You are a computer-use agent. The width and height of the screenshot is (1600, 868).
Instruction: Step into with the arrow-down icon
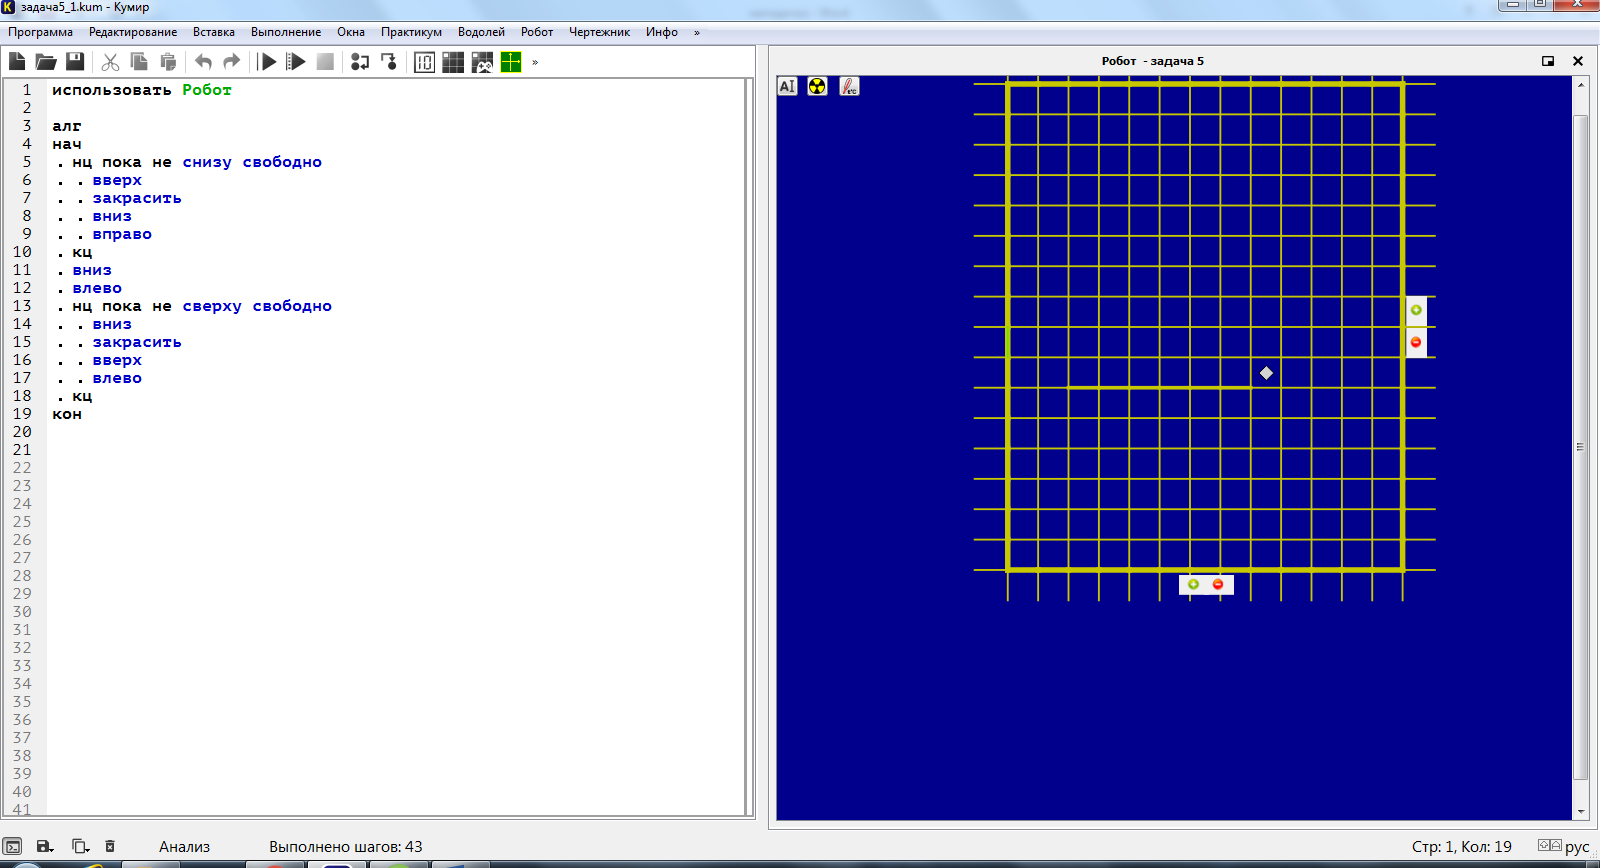point(389,62)
